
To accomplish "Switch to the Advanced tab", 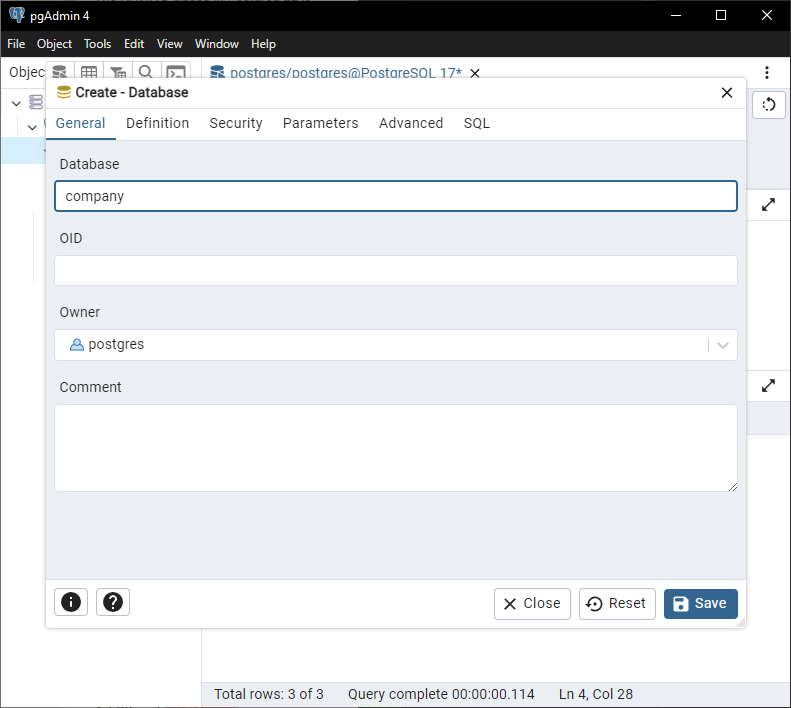I will click(x=411, y=123).
